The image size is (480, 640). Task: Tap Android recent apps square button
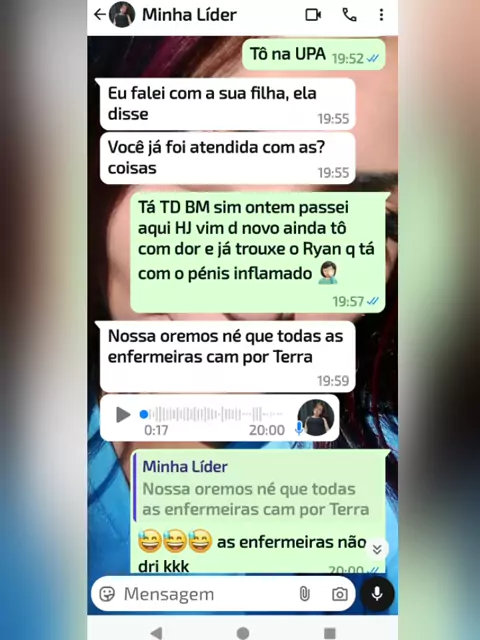[x=329, y=633]
